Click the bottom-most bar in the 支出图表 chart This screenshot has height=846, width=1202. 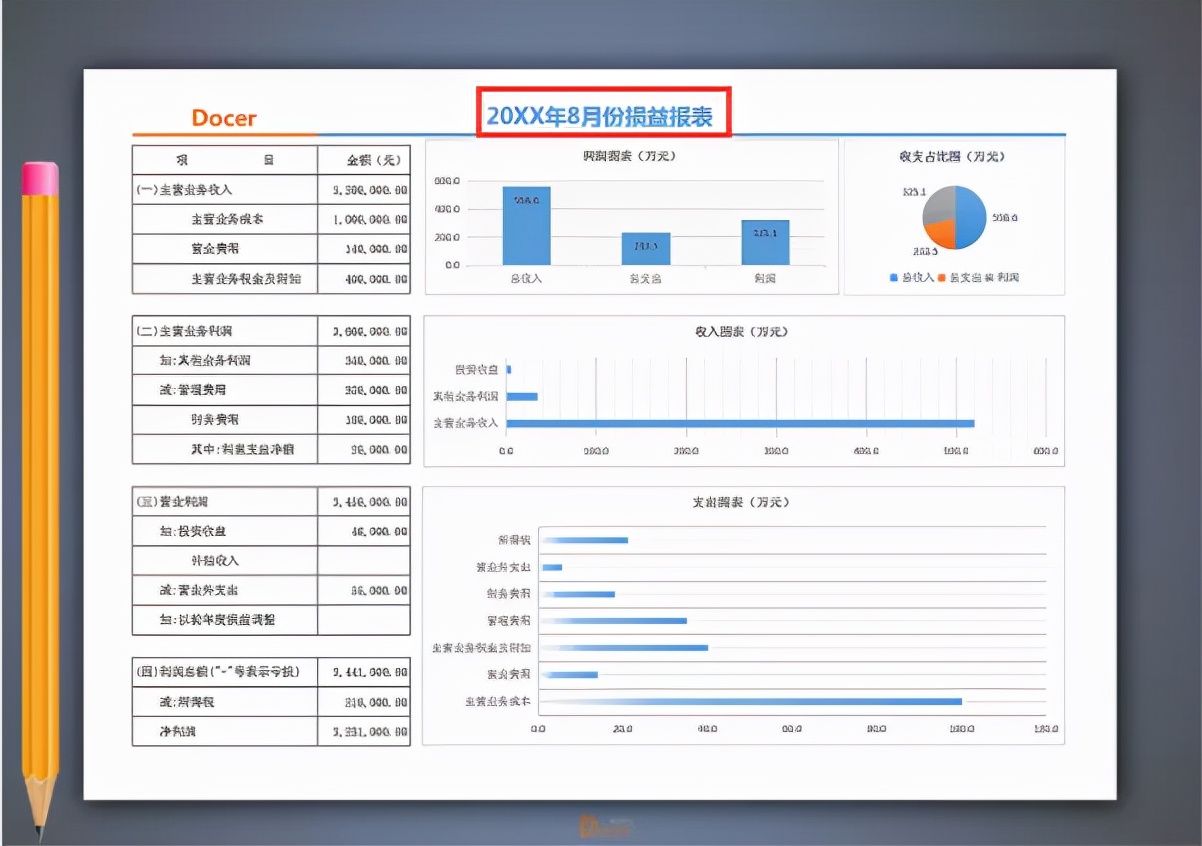[x=750, y=702]
